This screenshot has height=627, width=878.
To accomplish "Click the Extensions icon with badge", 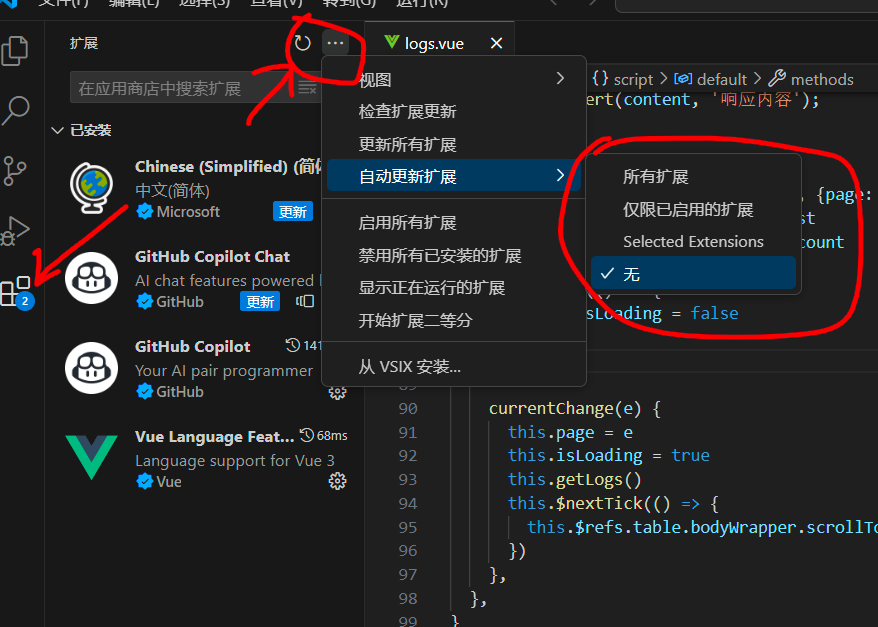I will 16,291.
